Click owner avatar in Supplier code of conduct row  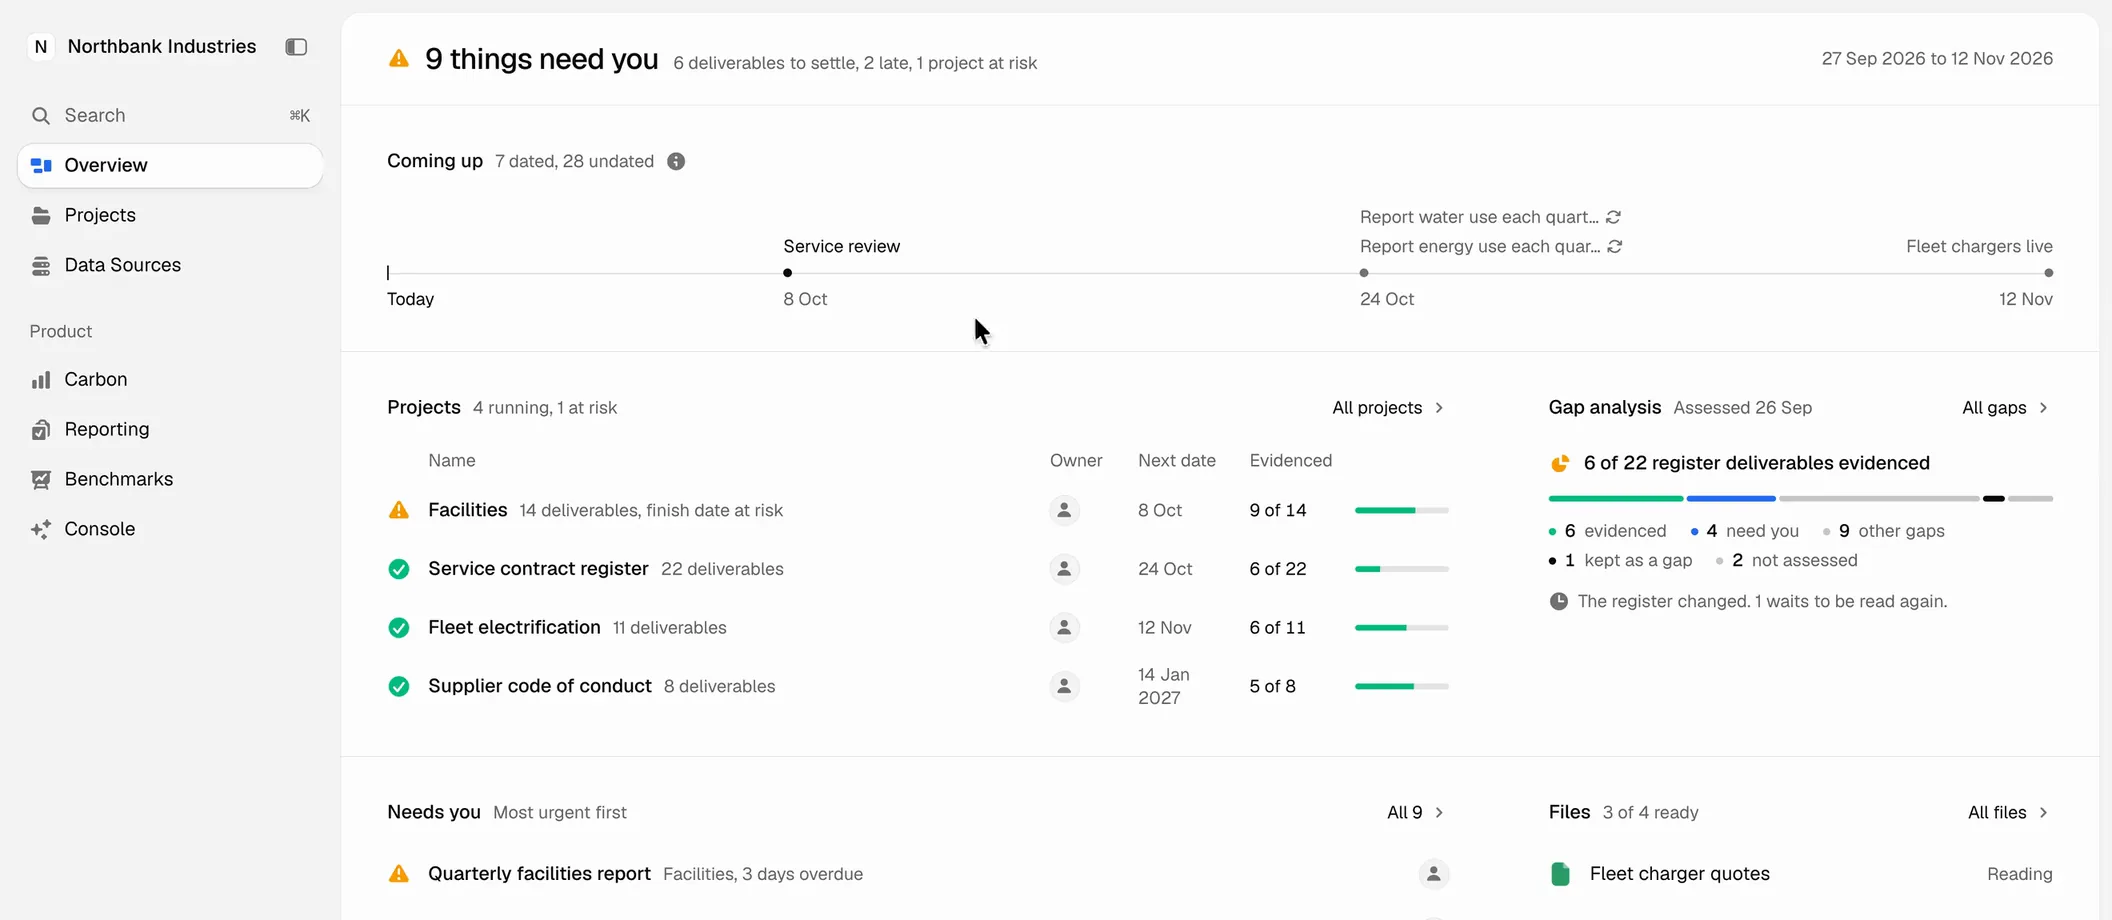1064,686
